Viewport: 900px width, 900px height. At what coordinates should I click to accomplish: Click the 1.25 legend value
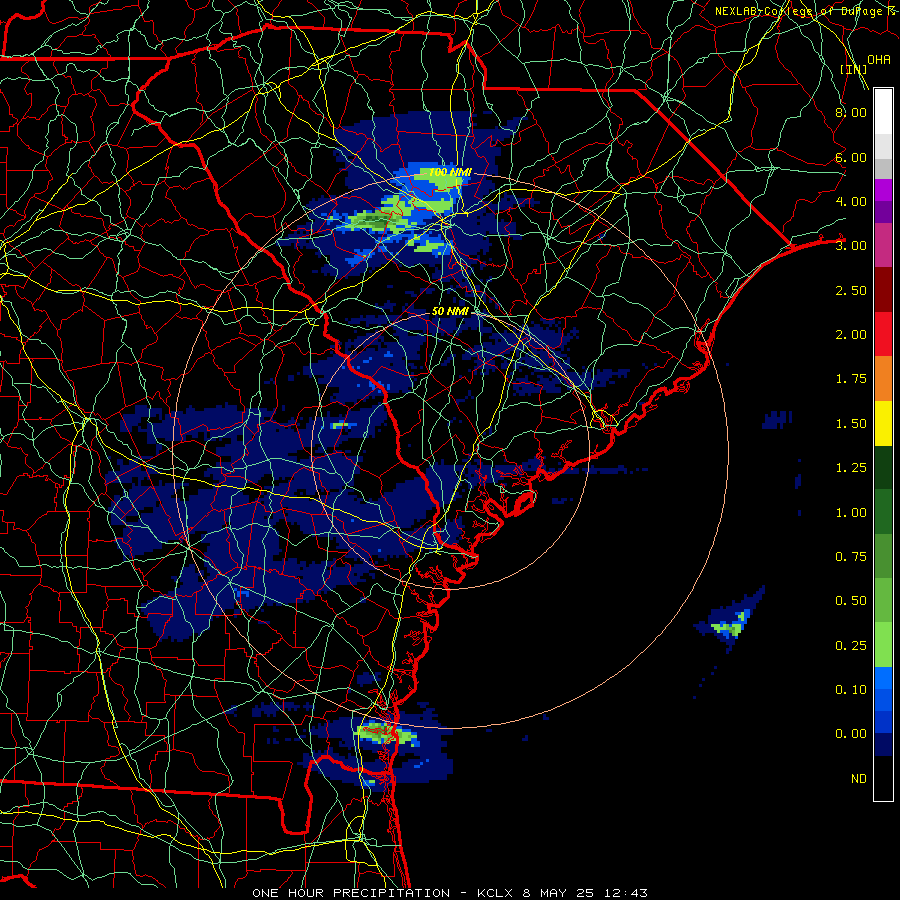pos(851,468)
